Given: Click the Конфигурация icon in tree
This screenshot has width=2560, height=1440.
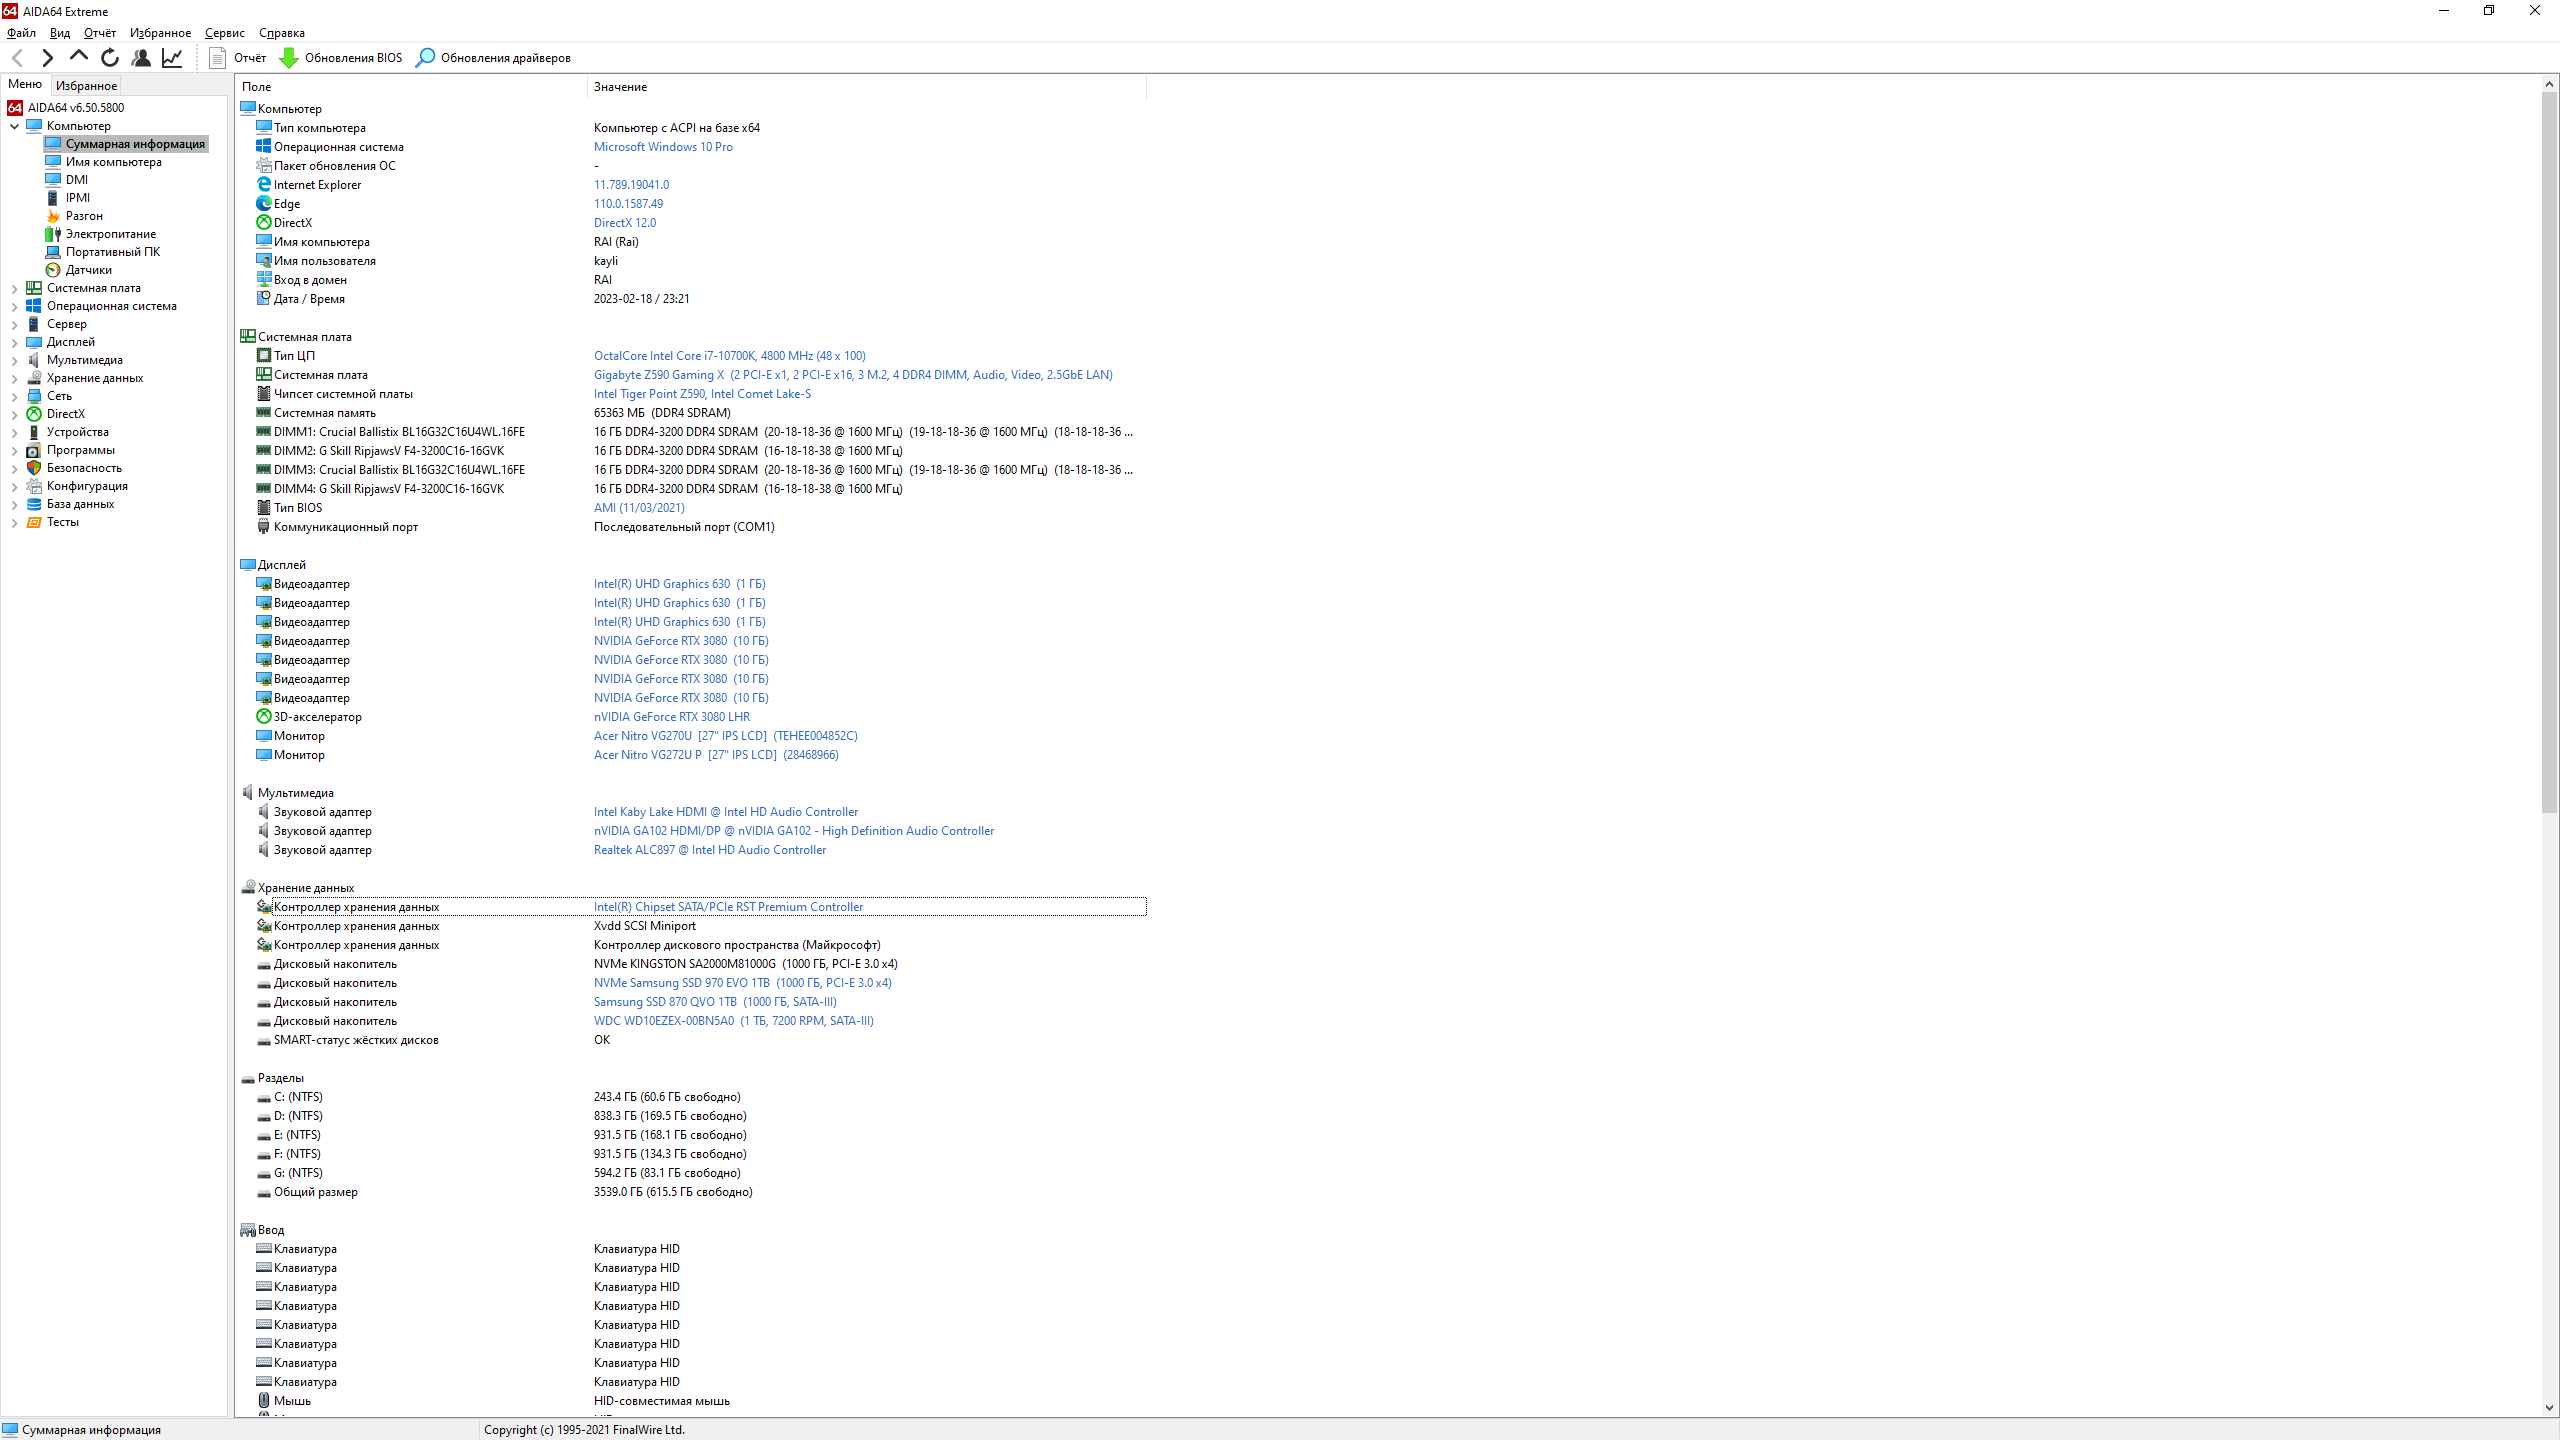Looking at the screenshot, I should point(34,486).
